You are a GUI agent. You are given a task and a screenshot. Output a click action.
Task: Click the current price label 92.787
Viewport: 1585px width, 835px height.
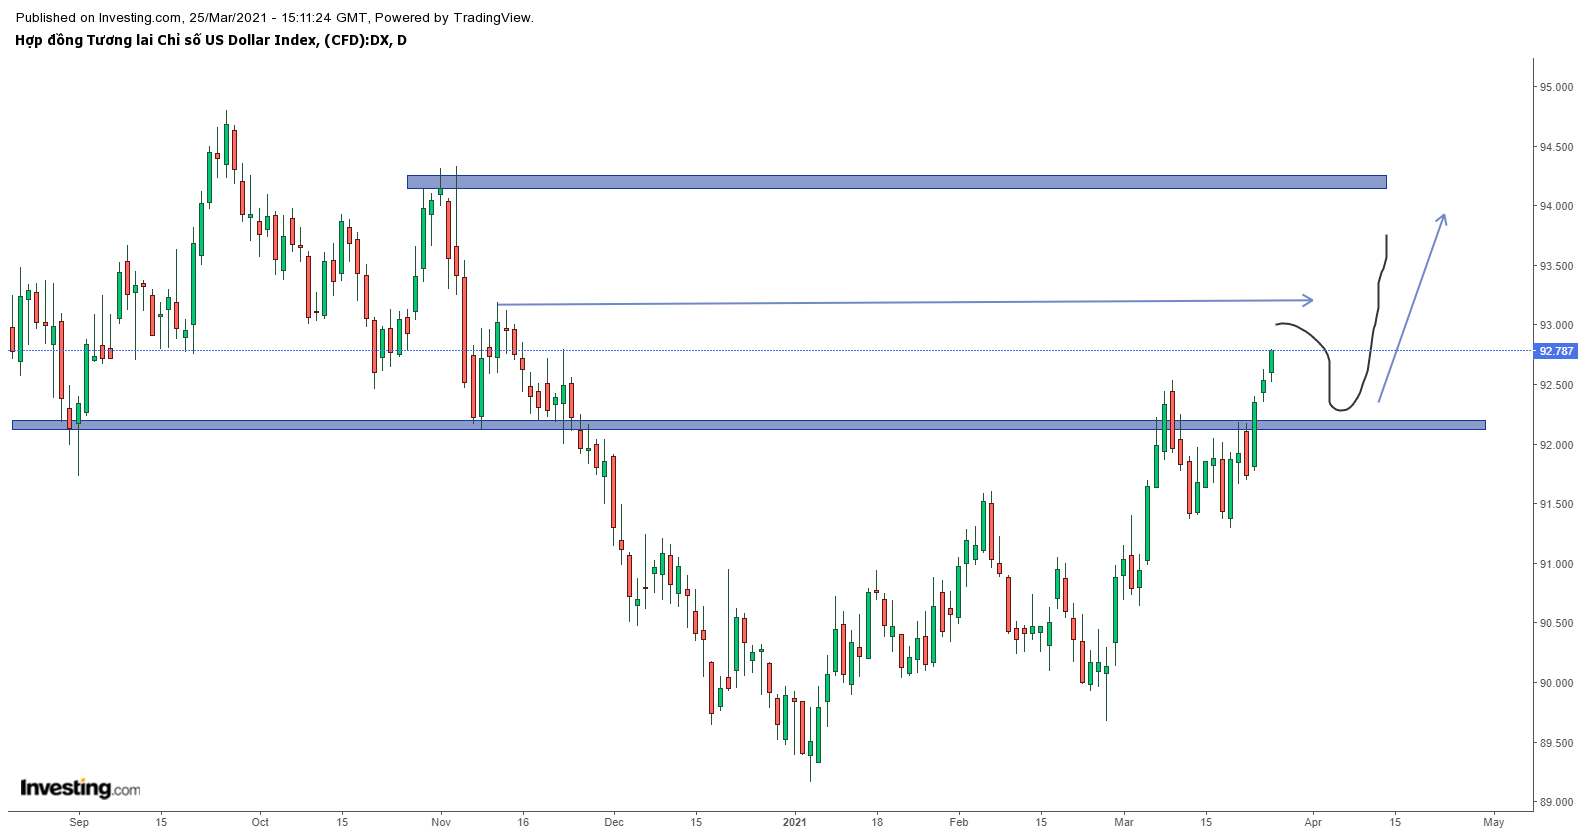(x=1555, y=351)
